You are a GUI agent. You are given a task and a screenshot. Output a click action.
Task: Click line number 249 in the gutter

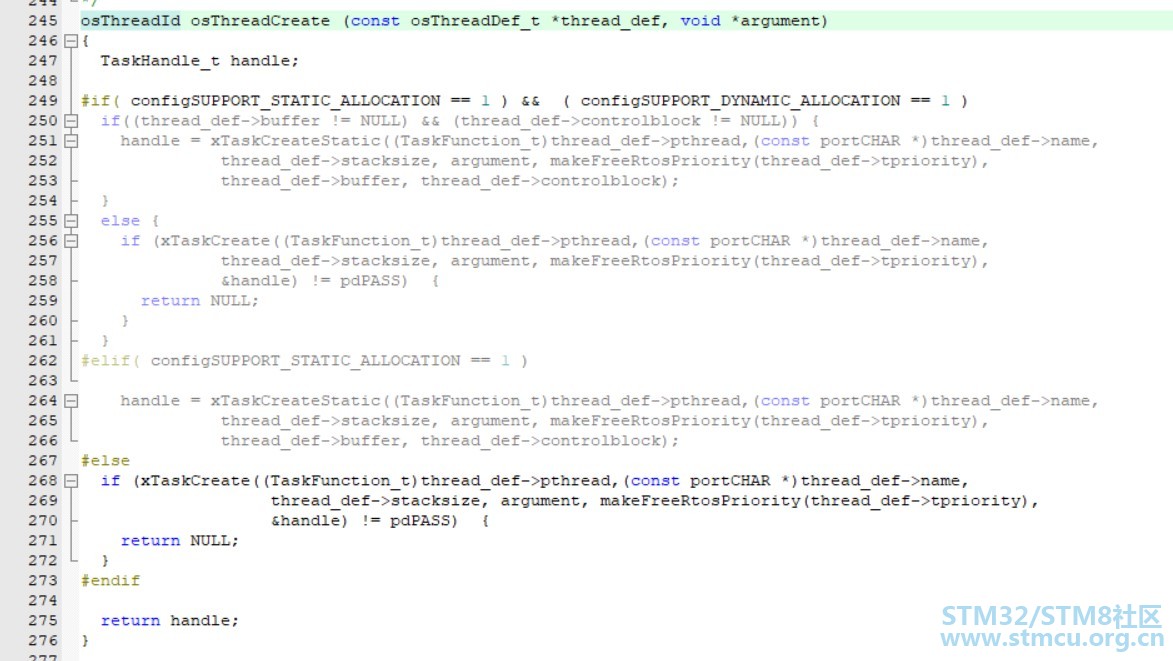43,100
